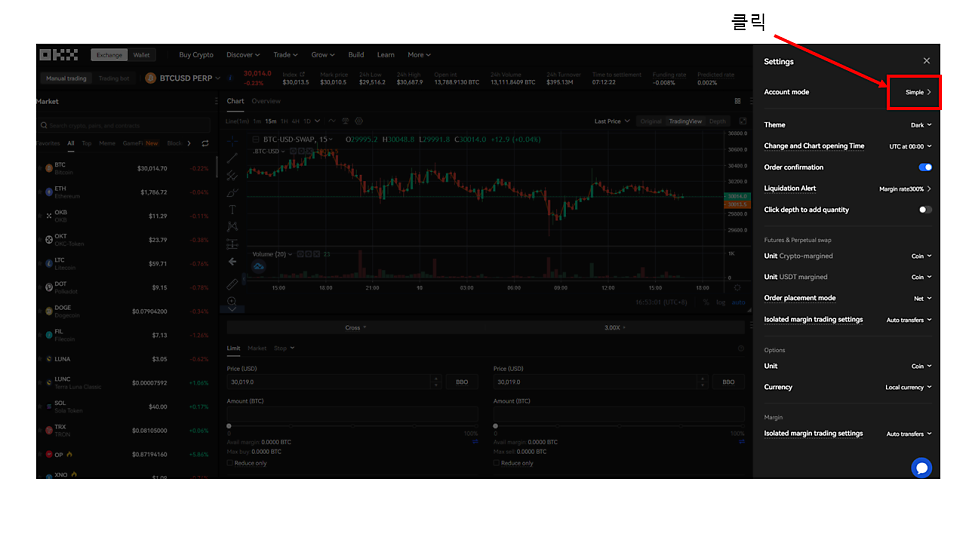Select the 1H chart interval

tap(284, 121)
